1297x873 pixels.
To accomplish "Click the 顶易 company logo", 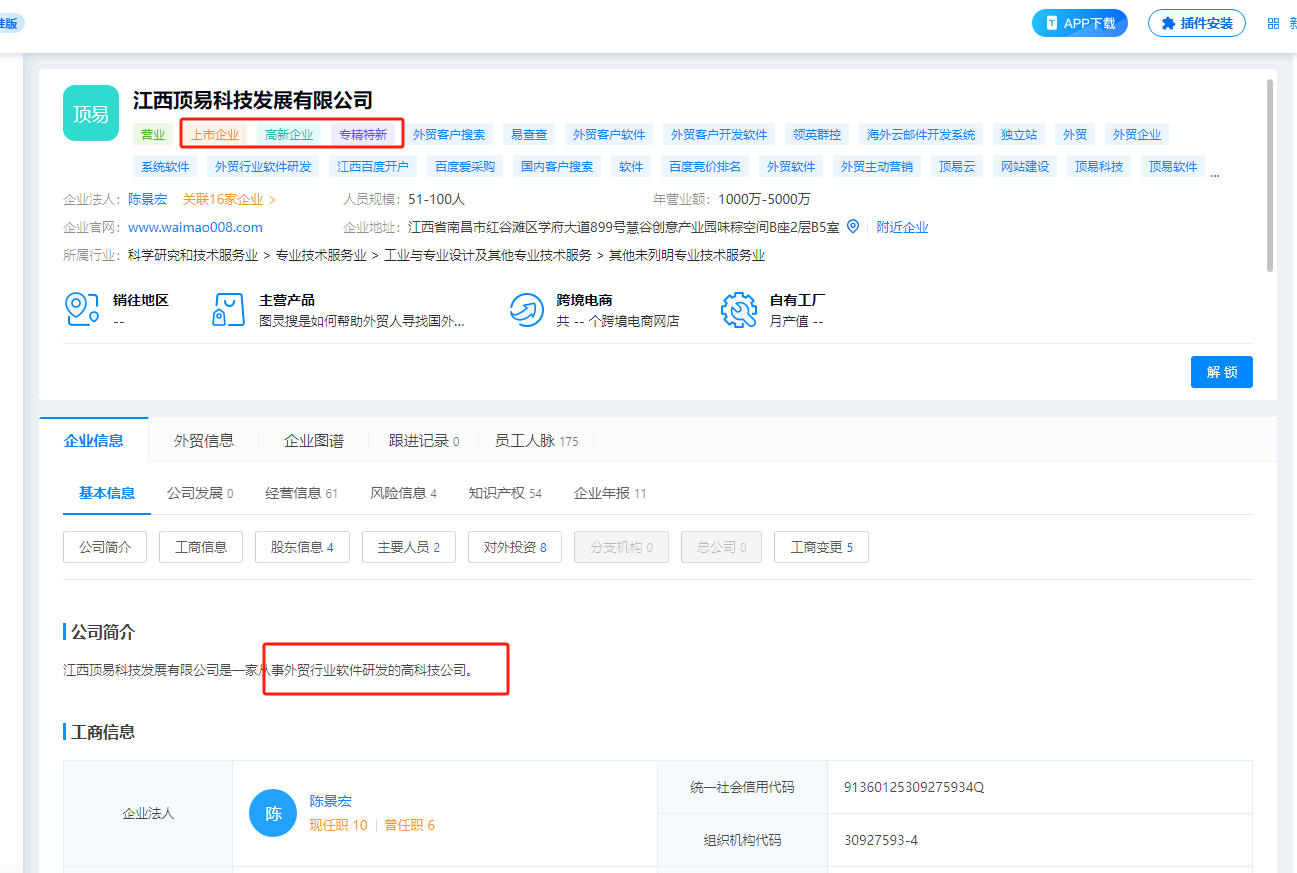I will tap(91, 113).
